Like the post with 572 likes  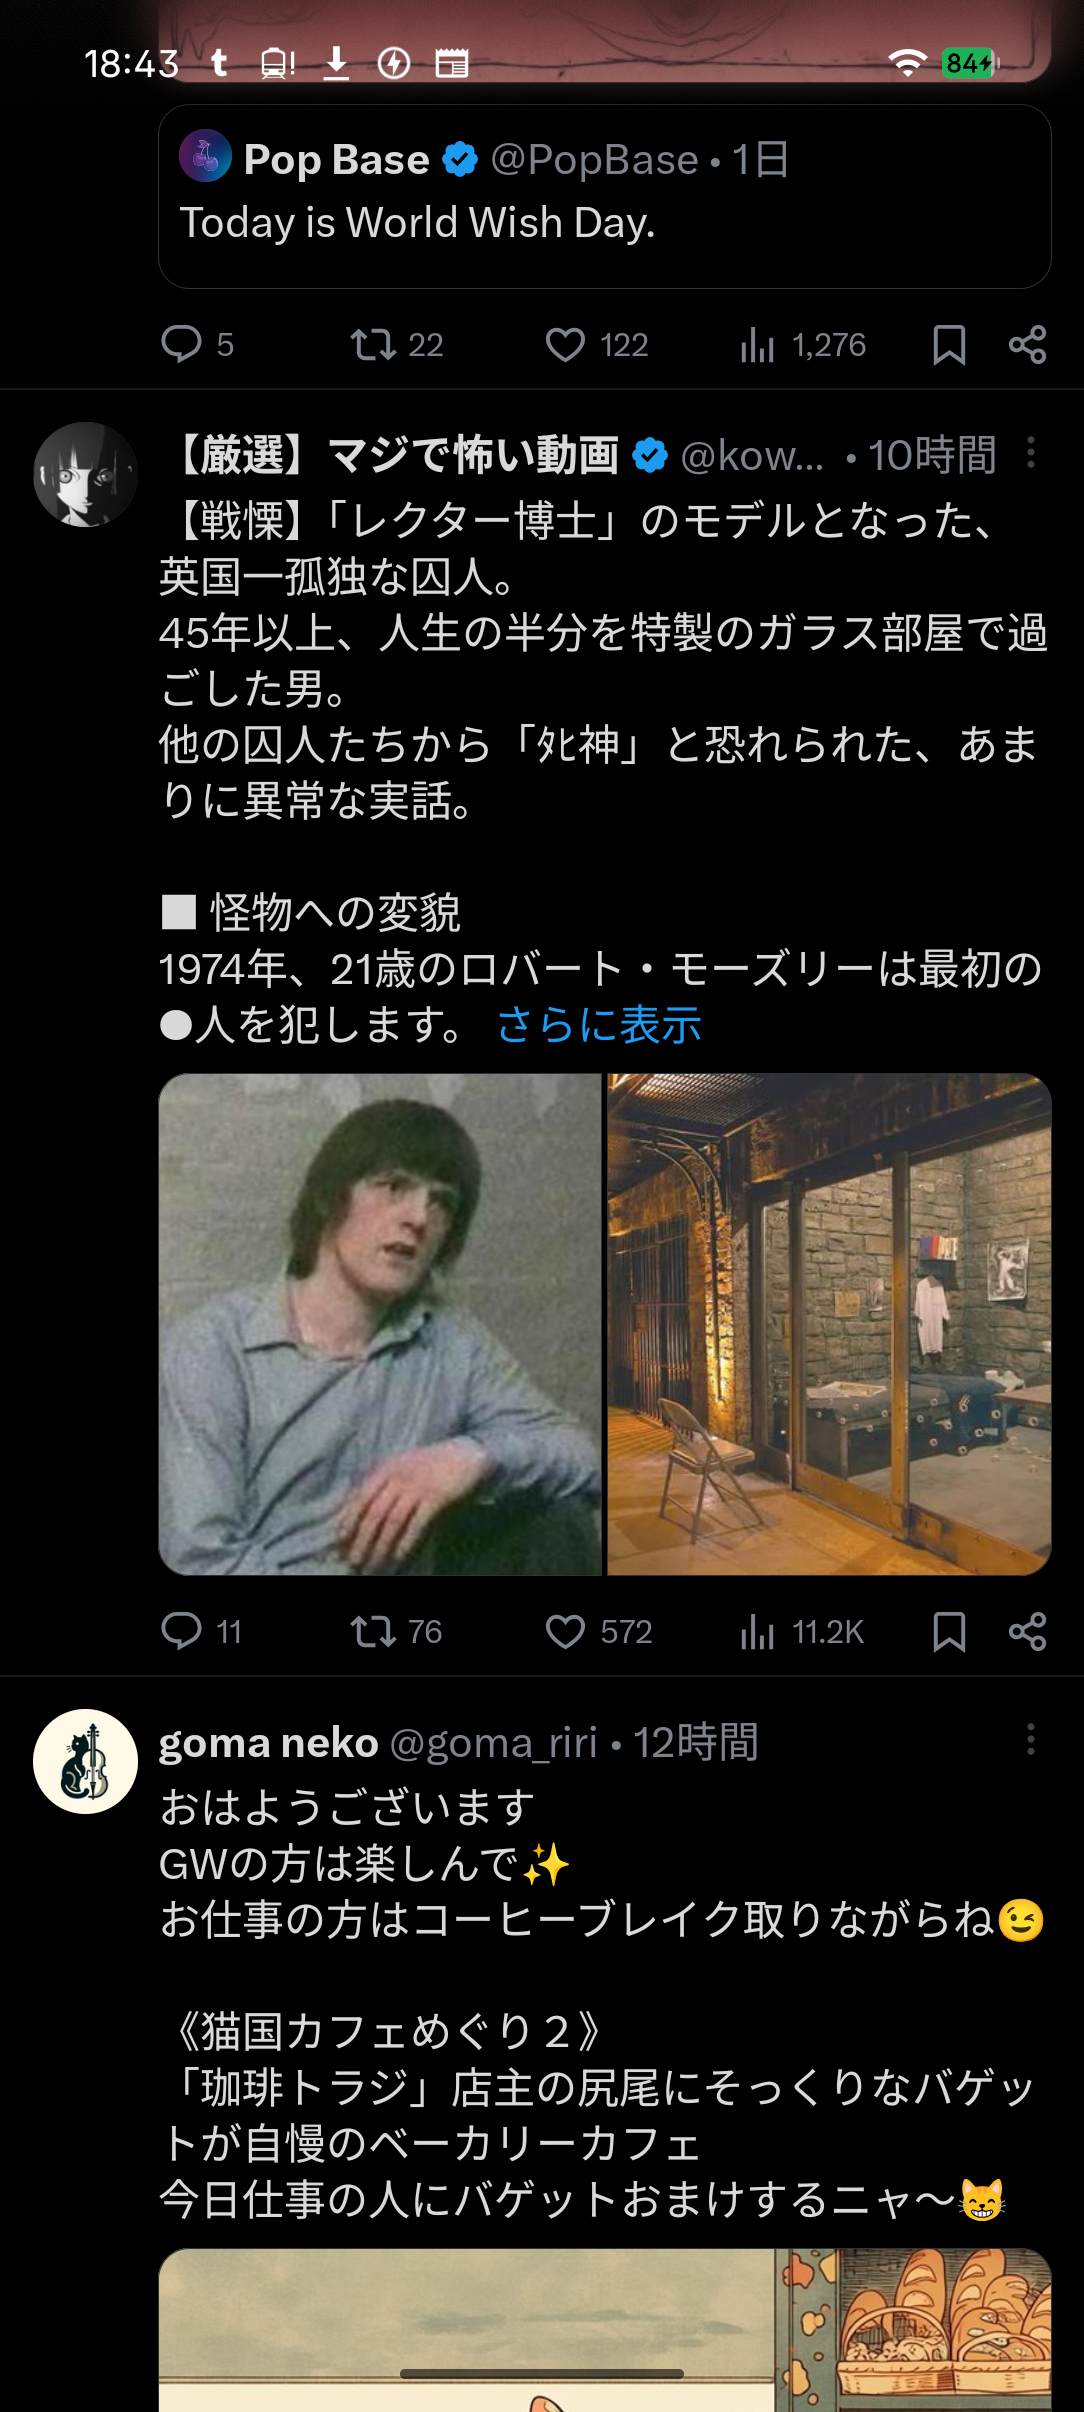565,1631
